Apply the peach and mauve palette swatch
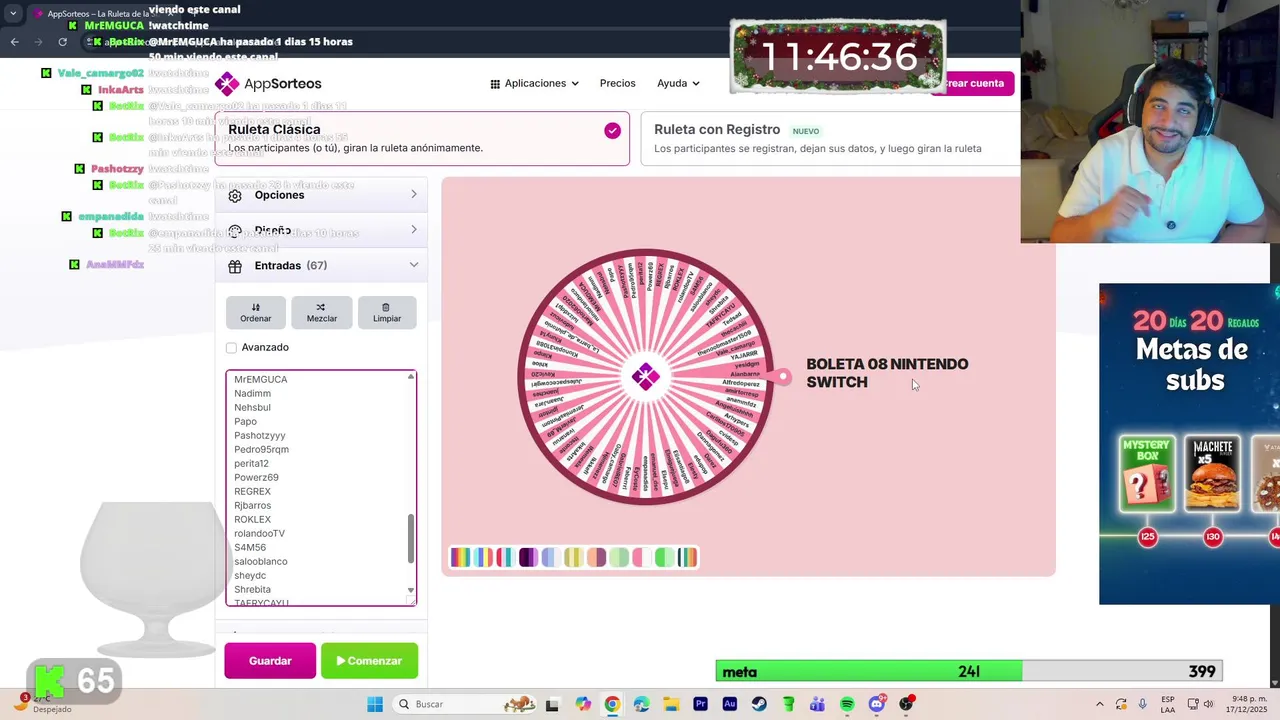 [x=596, y=557]
